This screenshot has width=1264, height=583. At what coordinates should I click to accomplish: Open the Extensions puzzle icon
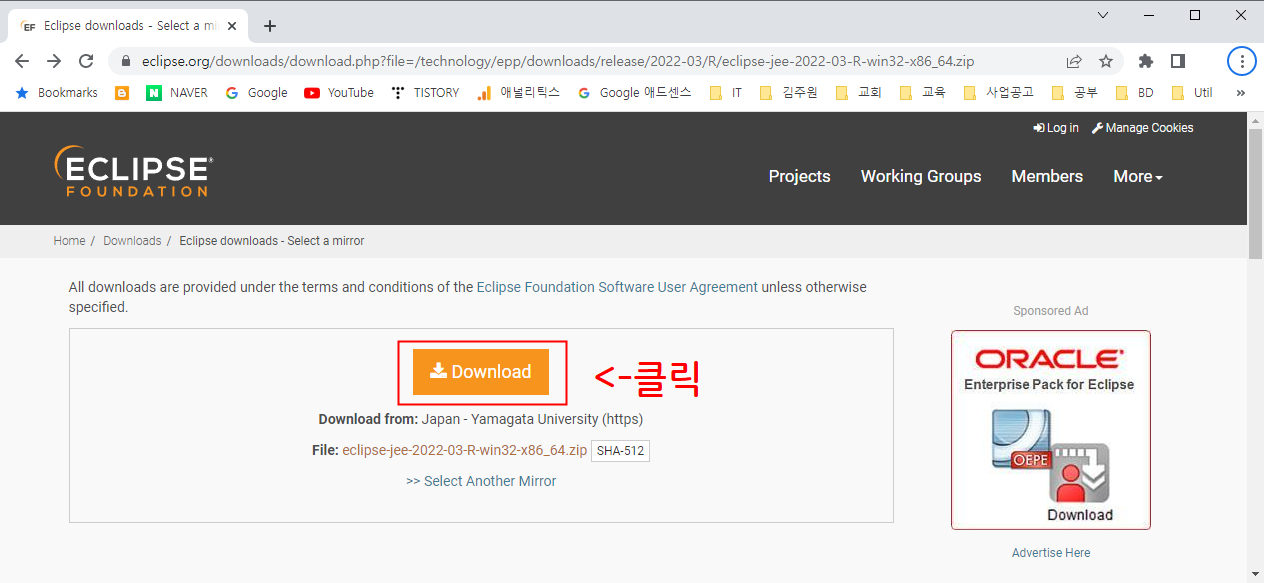coord(1146,61)
